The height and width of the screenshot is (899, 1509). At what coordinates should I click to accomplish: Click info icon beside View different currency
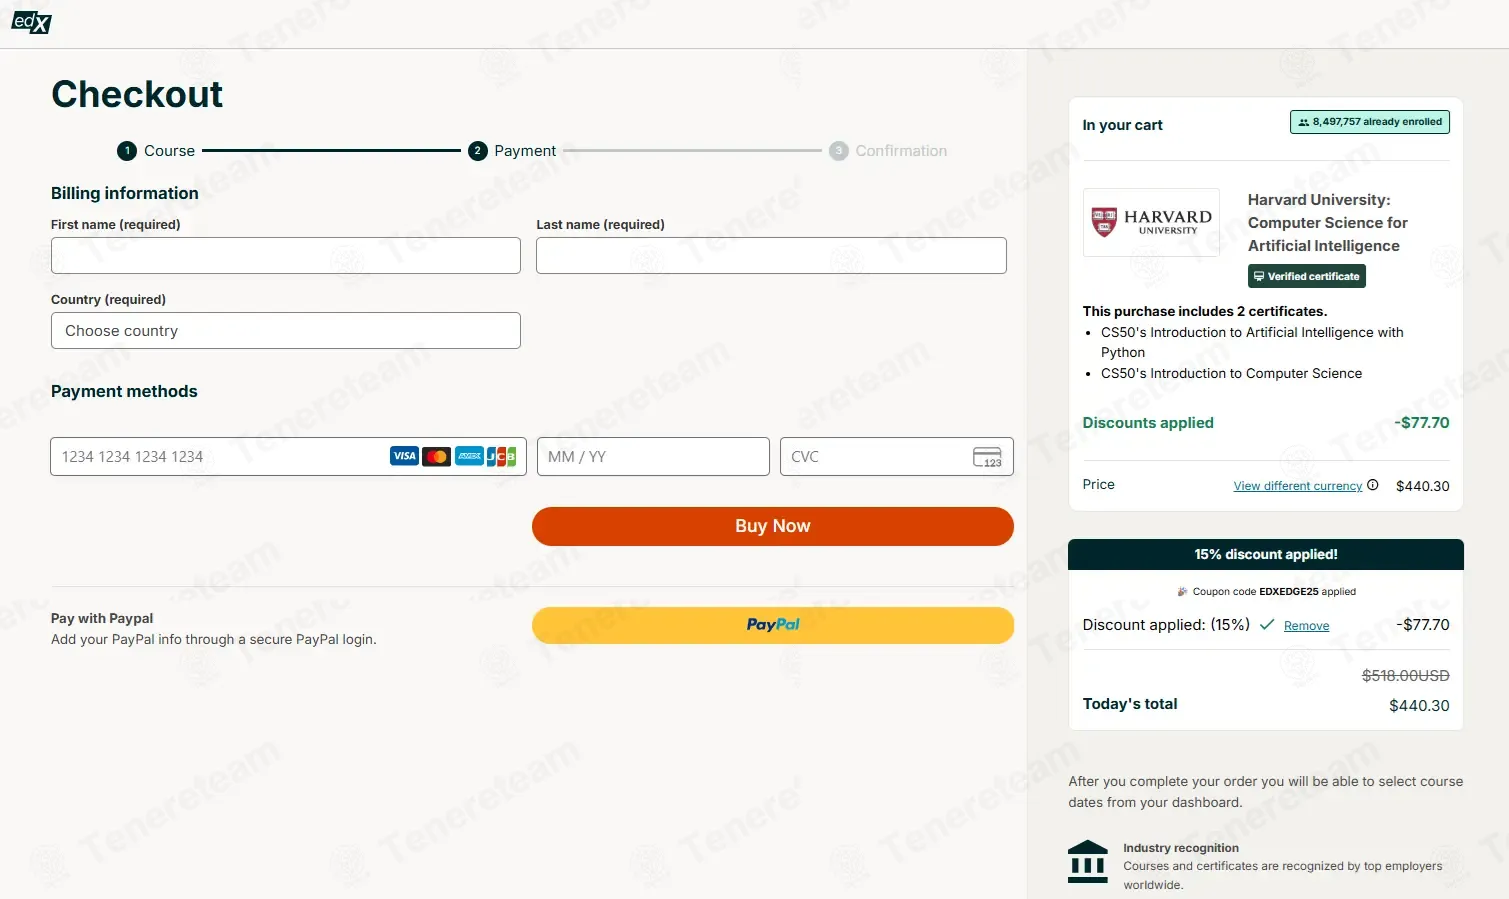1373,485
